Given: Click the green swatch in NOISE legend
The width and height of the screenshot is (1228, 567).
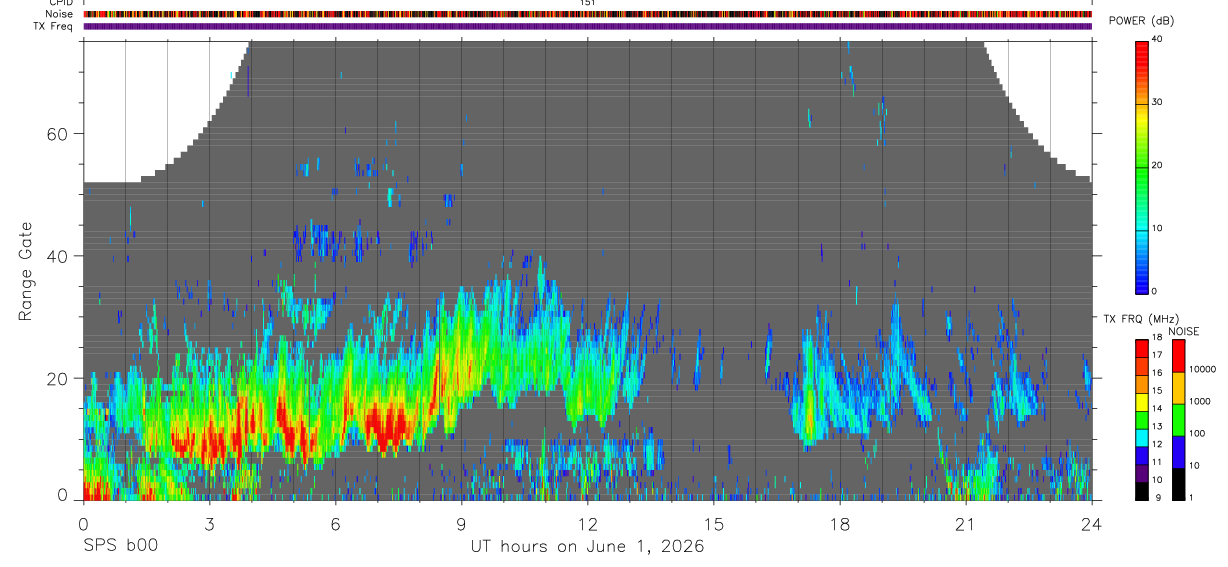Looking at the screenshot, I should tap(1178, 420).
